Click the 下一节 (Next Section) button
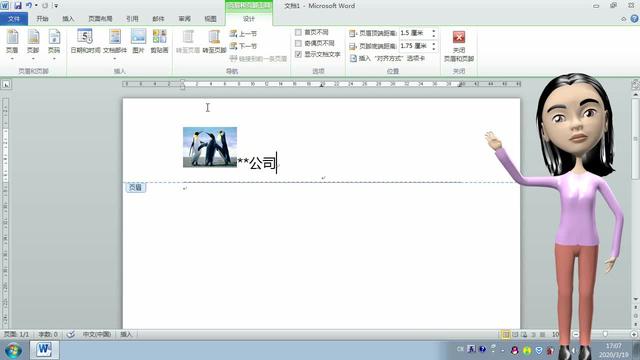The height and width of the screenshot is (360, 640). (x=243, y=46)
